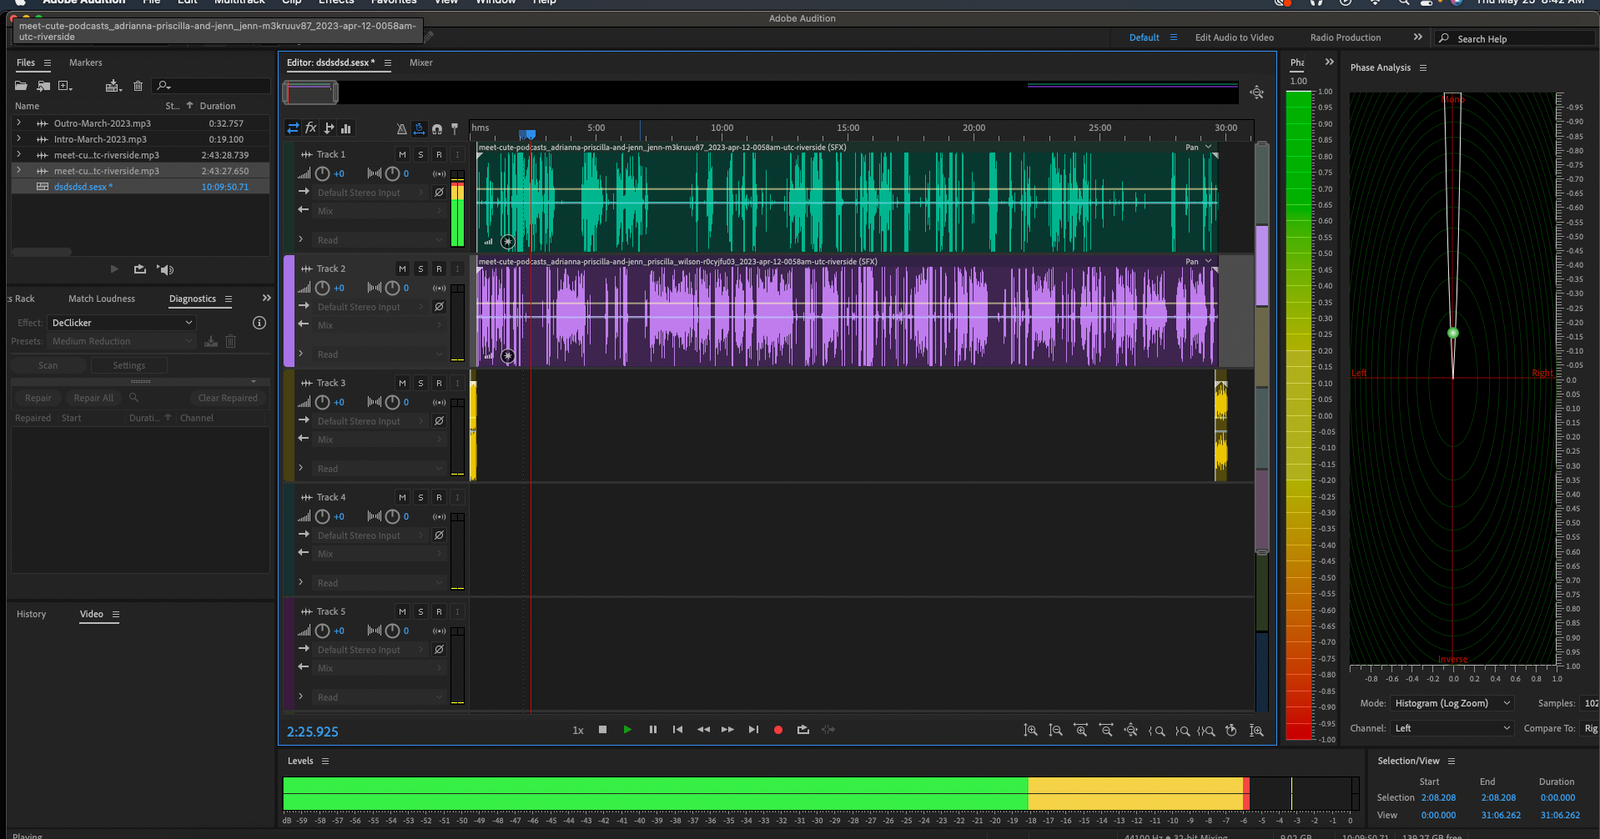The image size is (1600, 839).
Task: Click the stop button in transport
Action: click(602, 730)
